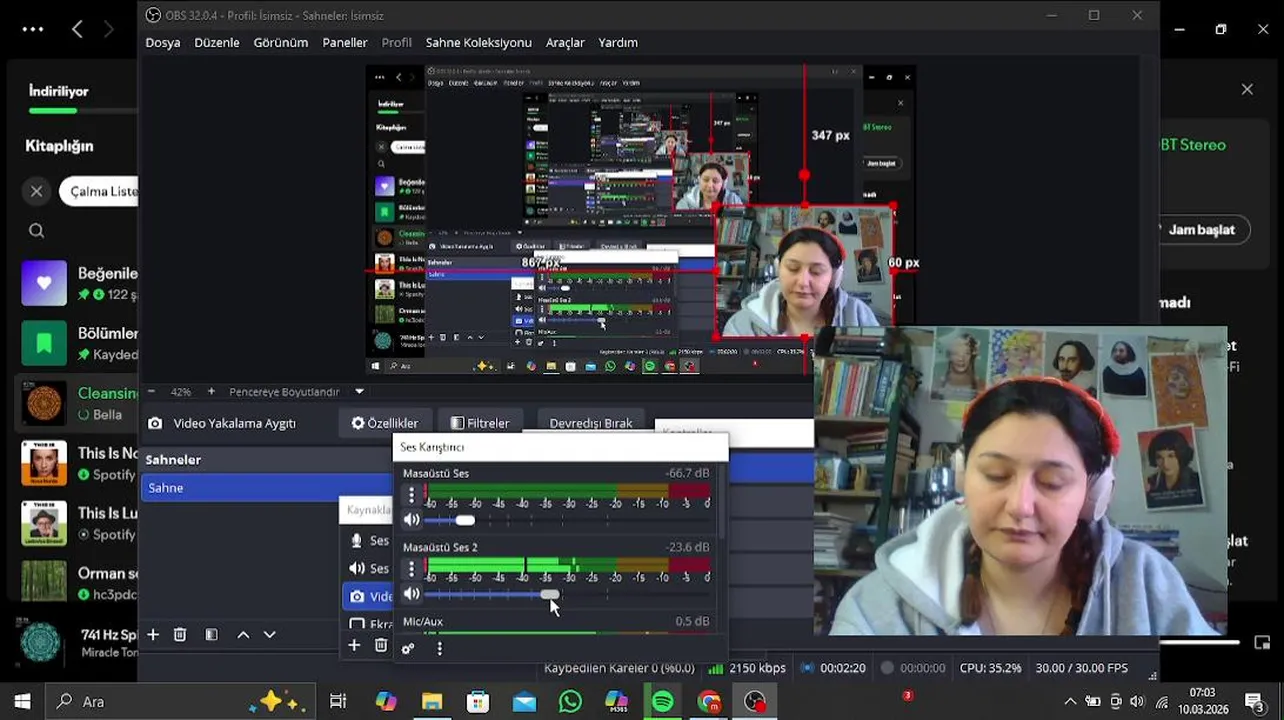Show hidden system tray icons

1070,701
